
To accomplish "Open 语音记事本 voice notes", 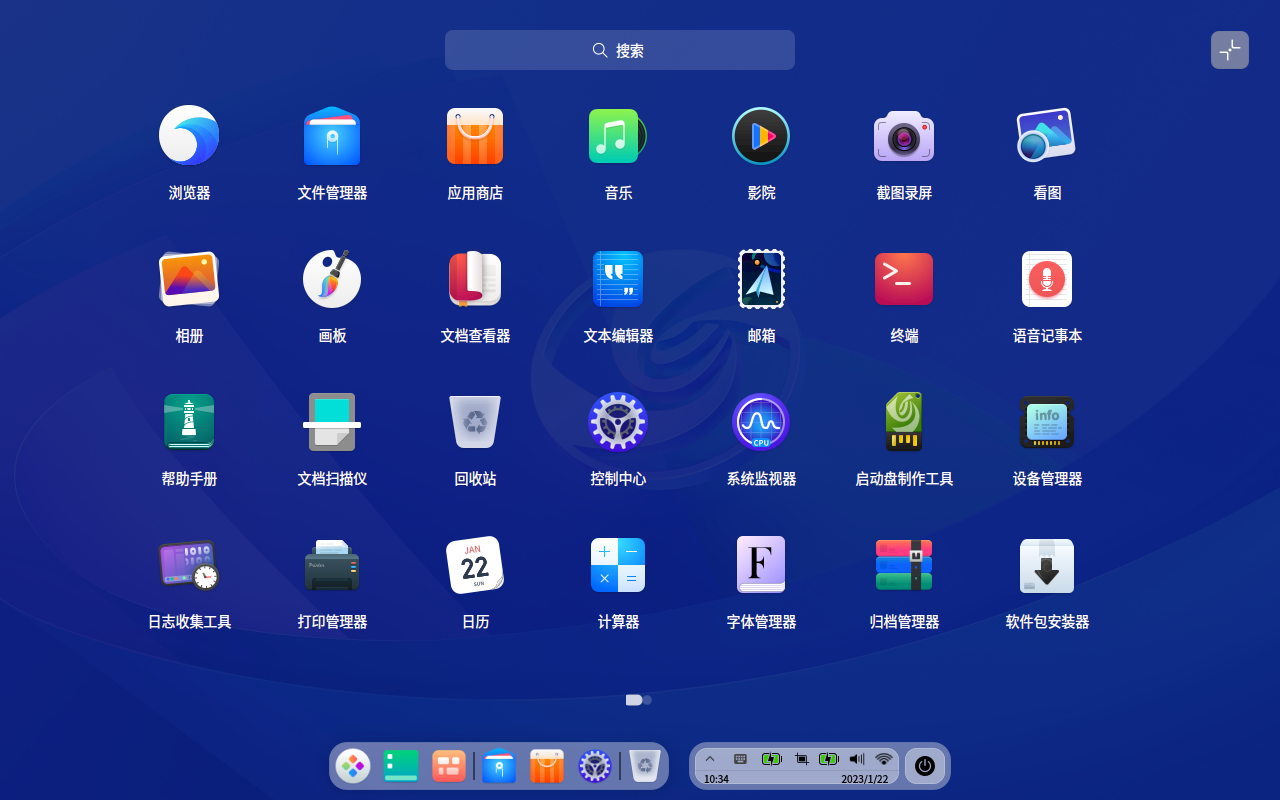I will tap(1046, 279).
